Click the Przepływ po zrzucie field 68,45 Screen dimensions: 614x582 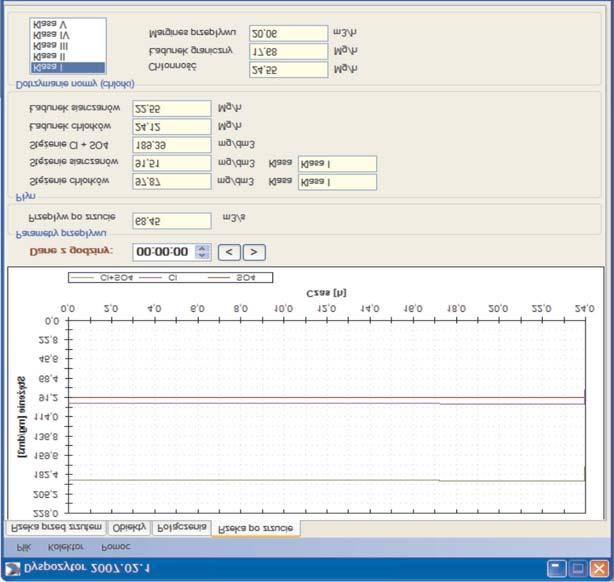click(x=172, y=221)
